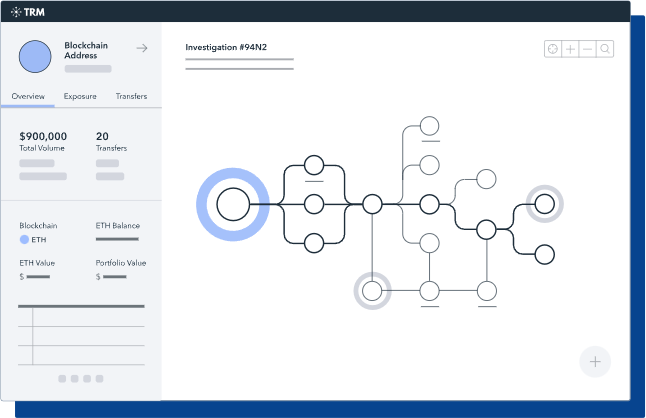
Task: Zoom in with the plus toolbar icon
Action: [x=570, y=49]
